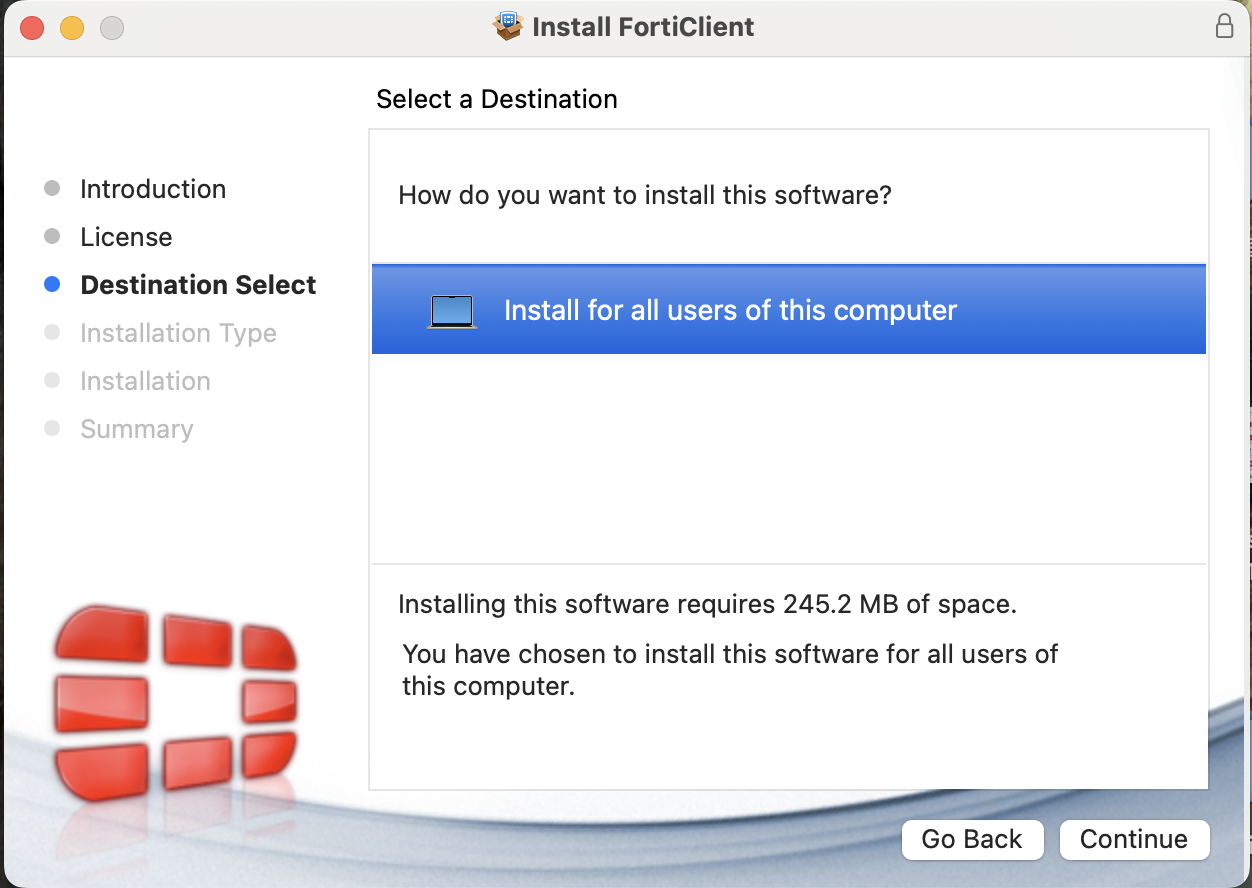
Task: Click the blue bullet beside Destination Select
Action: click(x=53, y=285)
